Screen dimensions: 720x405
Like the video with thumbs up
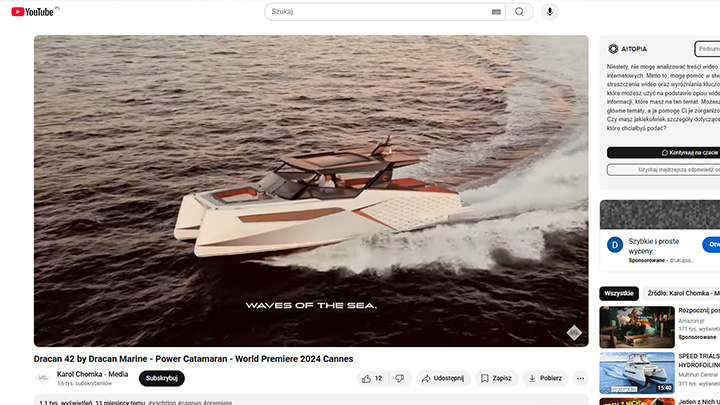click(372, 379)
